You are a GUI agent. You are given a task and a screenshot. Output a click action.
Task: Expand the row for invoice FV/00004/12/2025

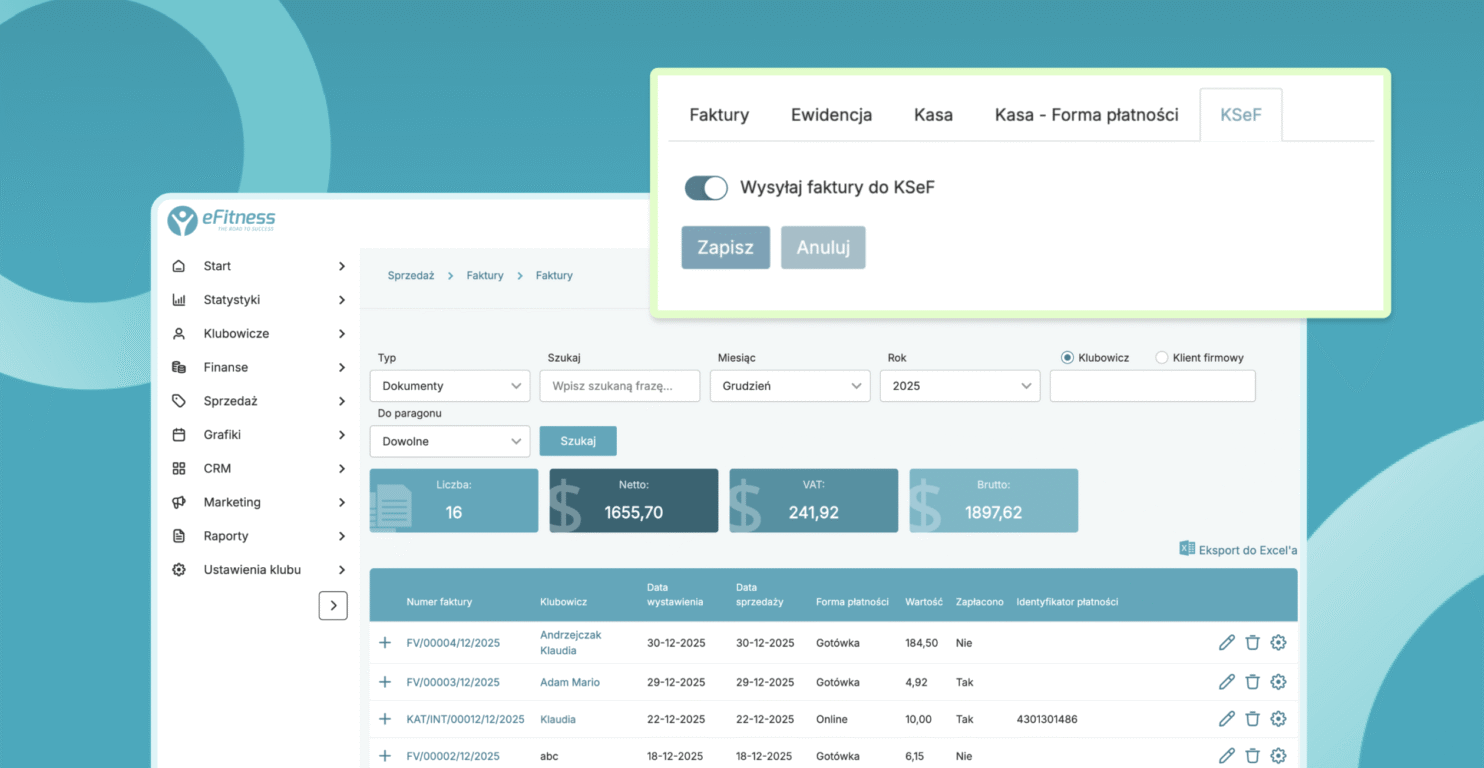coord(385,643)
